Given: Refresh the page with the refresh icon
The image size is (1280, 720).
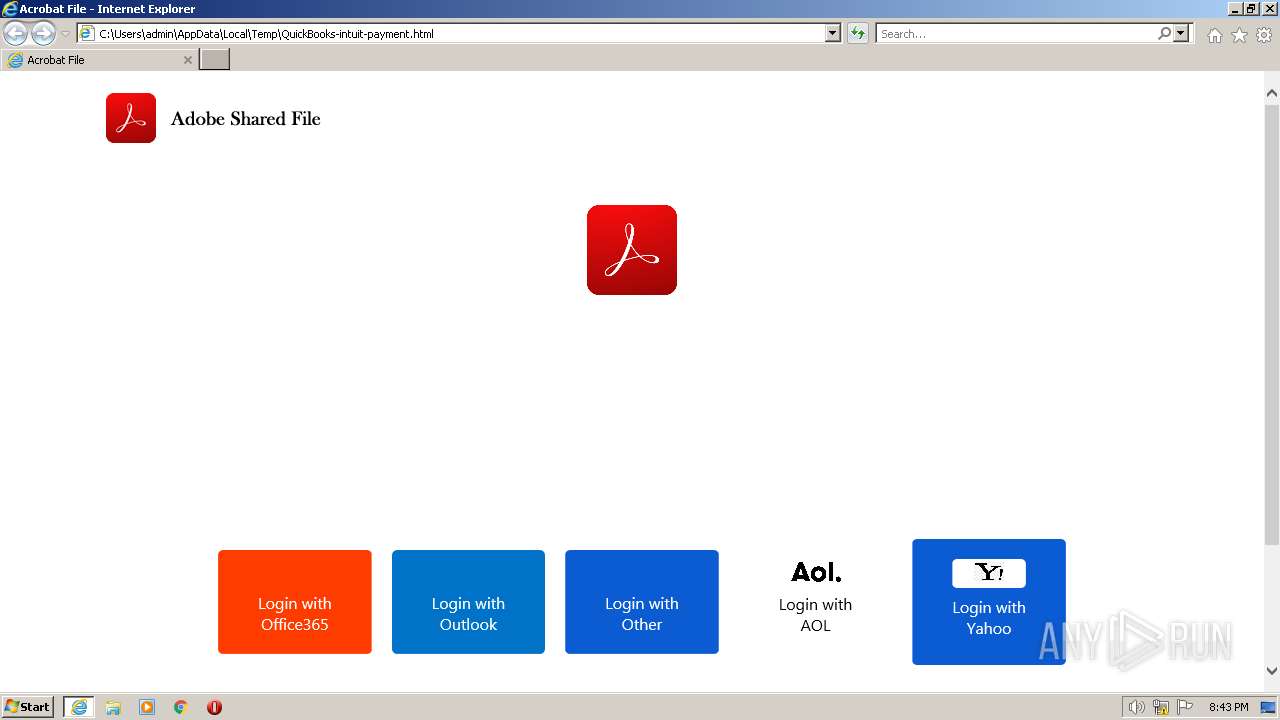Looking at the screenshot, I should (x=857, y=33).
